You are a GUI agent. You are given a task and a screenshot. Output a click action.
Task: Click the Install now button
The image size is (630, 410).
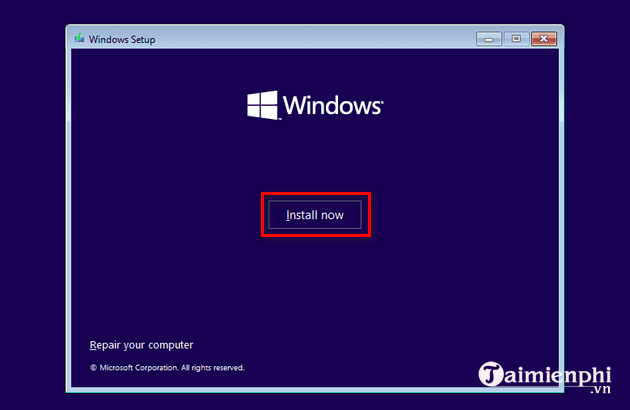click(x=315, y=215)
